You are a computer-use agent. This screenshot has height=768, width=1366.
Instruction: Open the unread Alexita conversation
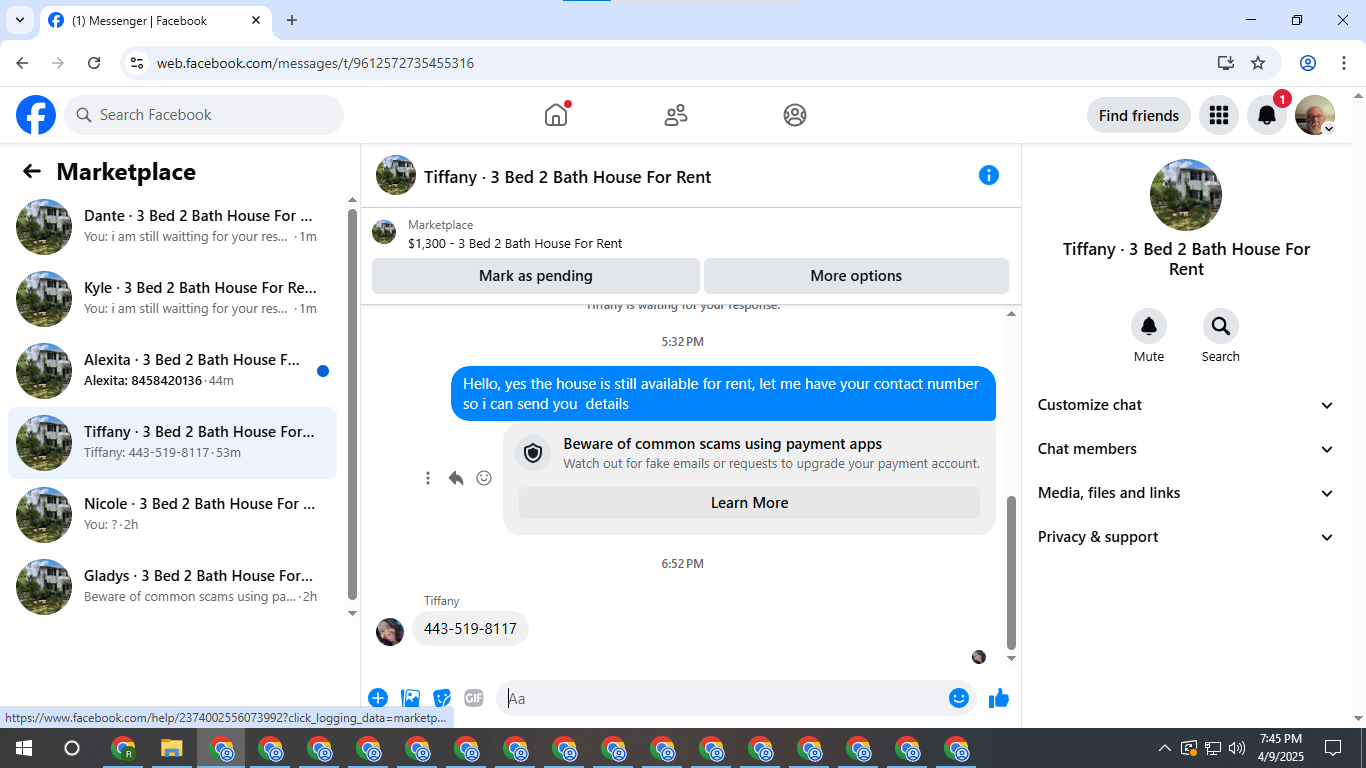pos(172,371)
